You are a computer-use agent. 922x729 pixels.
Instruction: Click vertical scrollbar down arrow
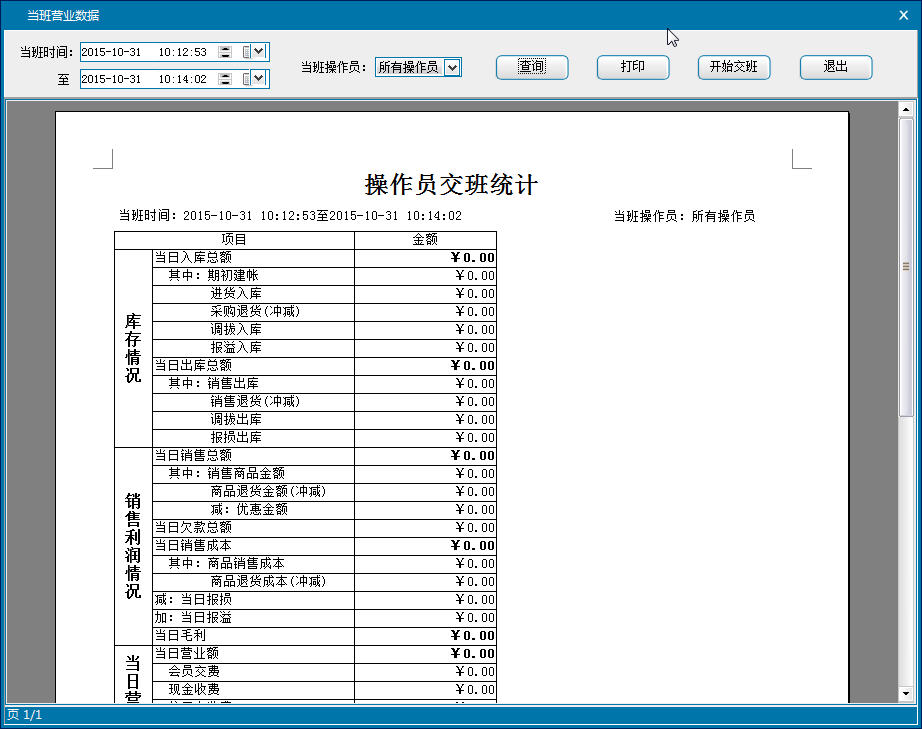[906, 694]
